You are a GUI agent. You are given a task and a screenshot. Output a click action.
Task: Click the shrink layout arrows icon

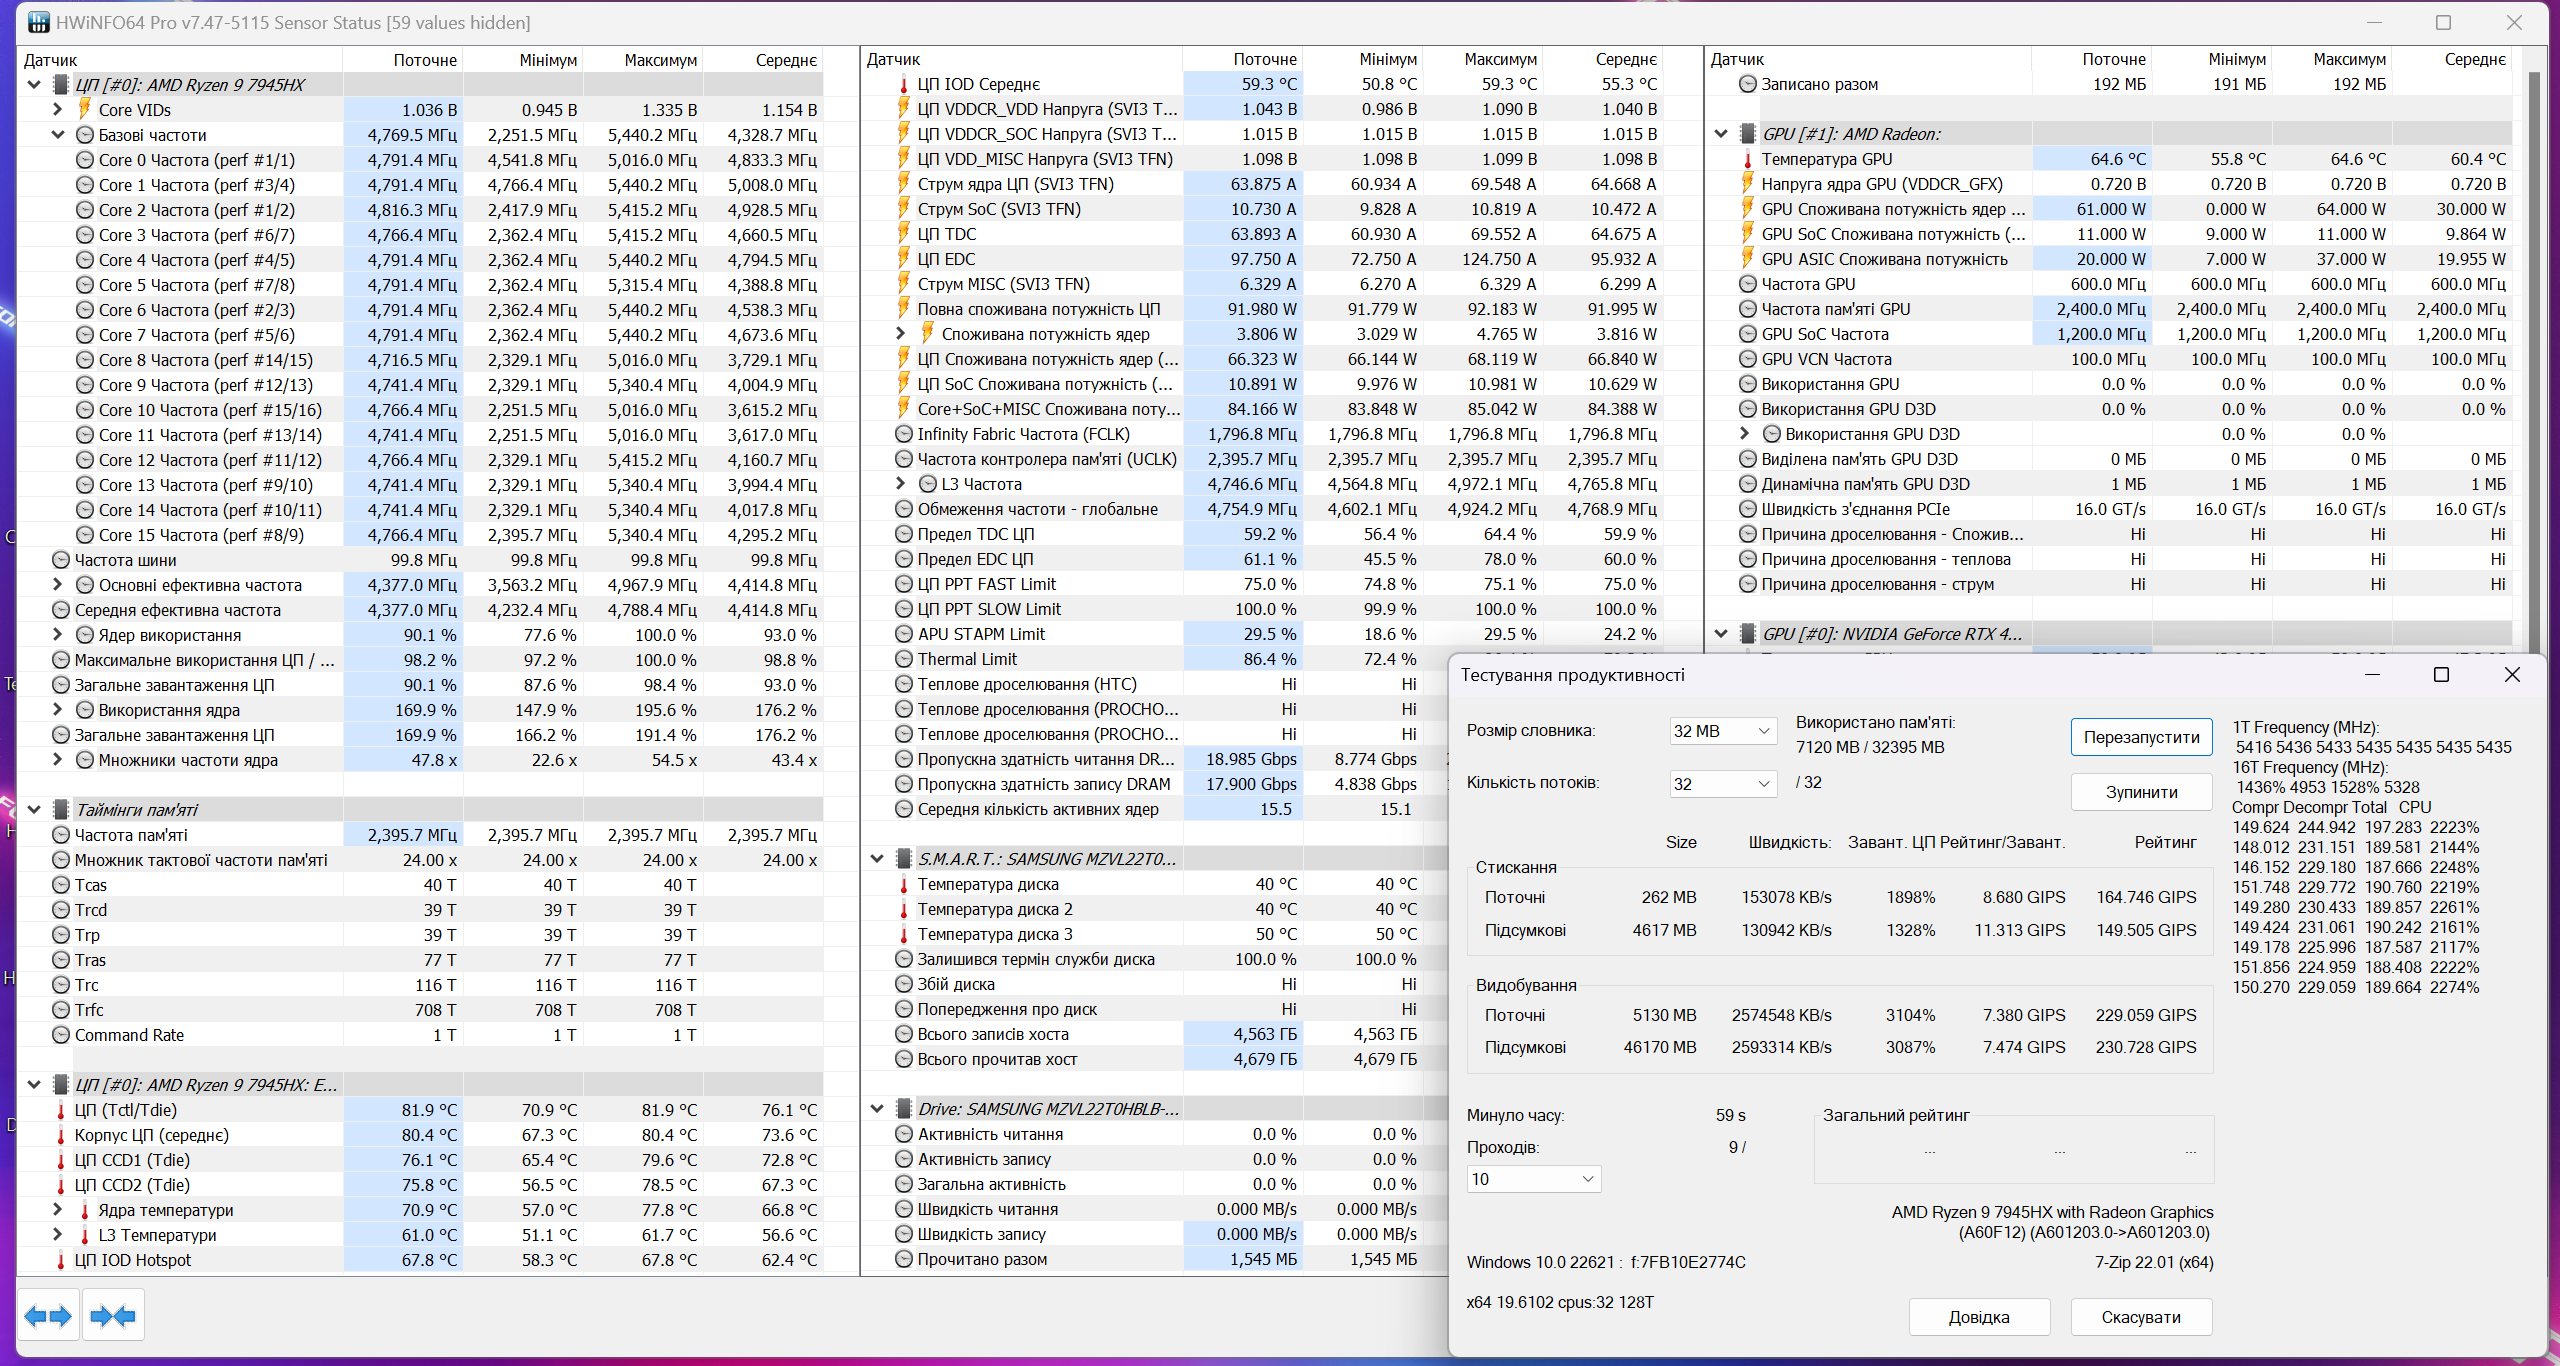pos(113,1316)
